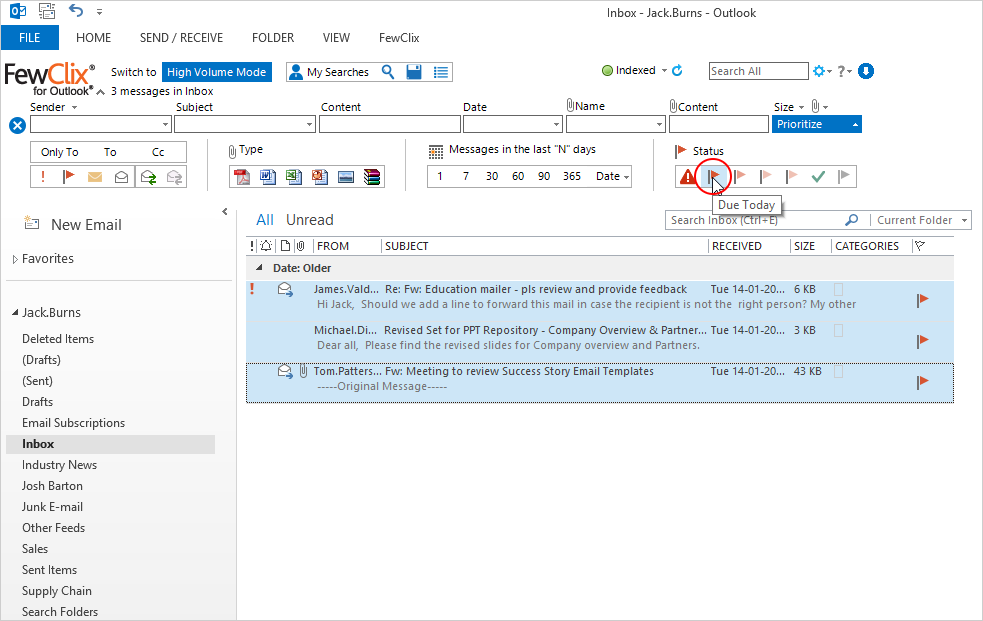The image size is (983, 621).
Task: Toggle the Only To recipient filter
Action: 59,152
